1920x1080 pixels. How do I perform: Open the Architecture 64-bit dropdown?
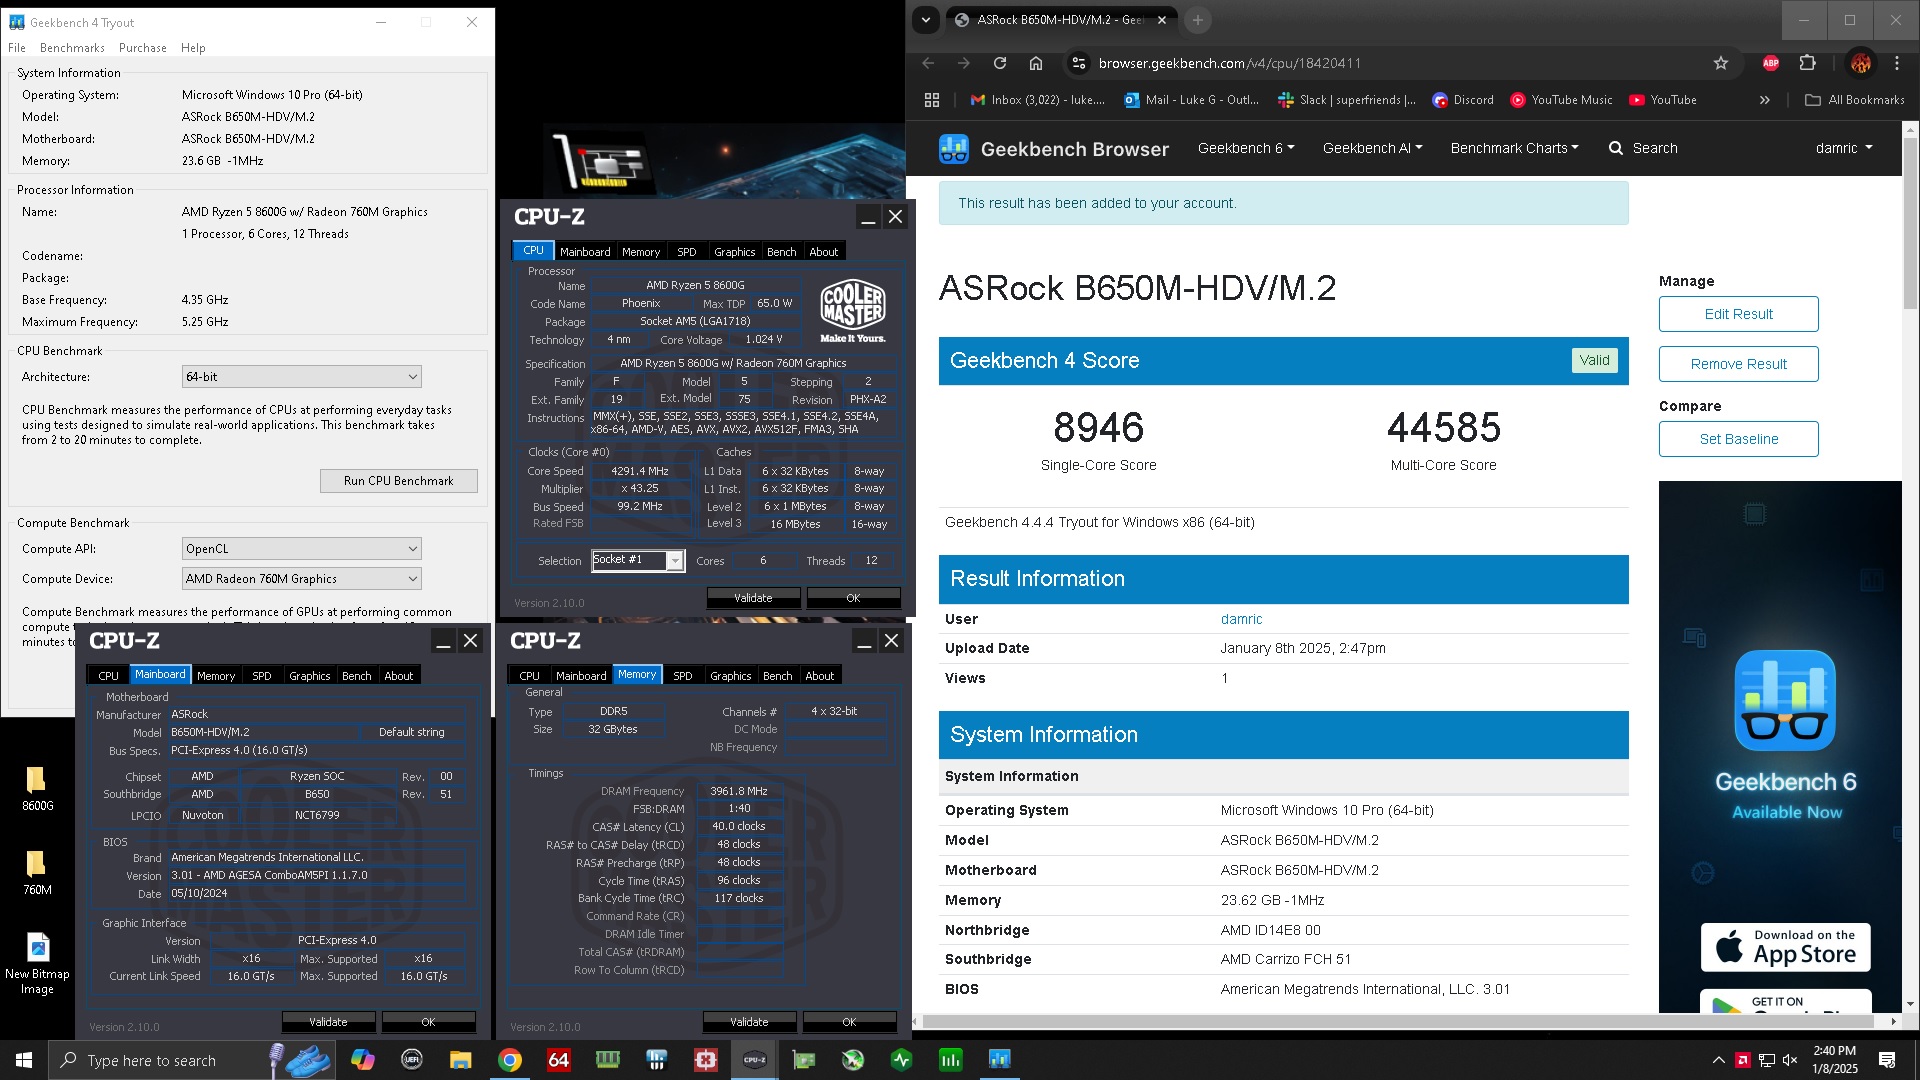click(x=301, y=377)
